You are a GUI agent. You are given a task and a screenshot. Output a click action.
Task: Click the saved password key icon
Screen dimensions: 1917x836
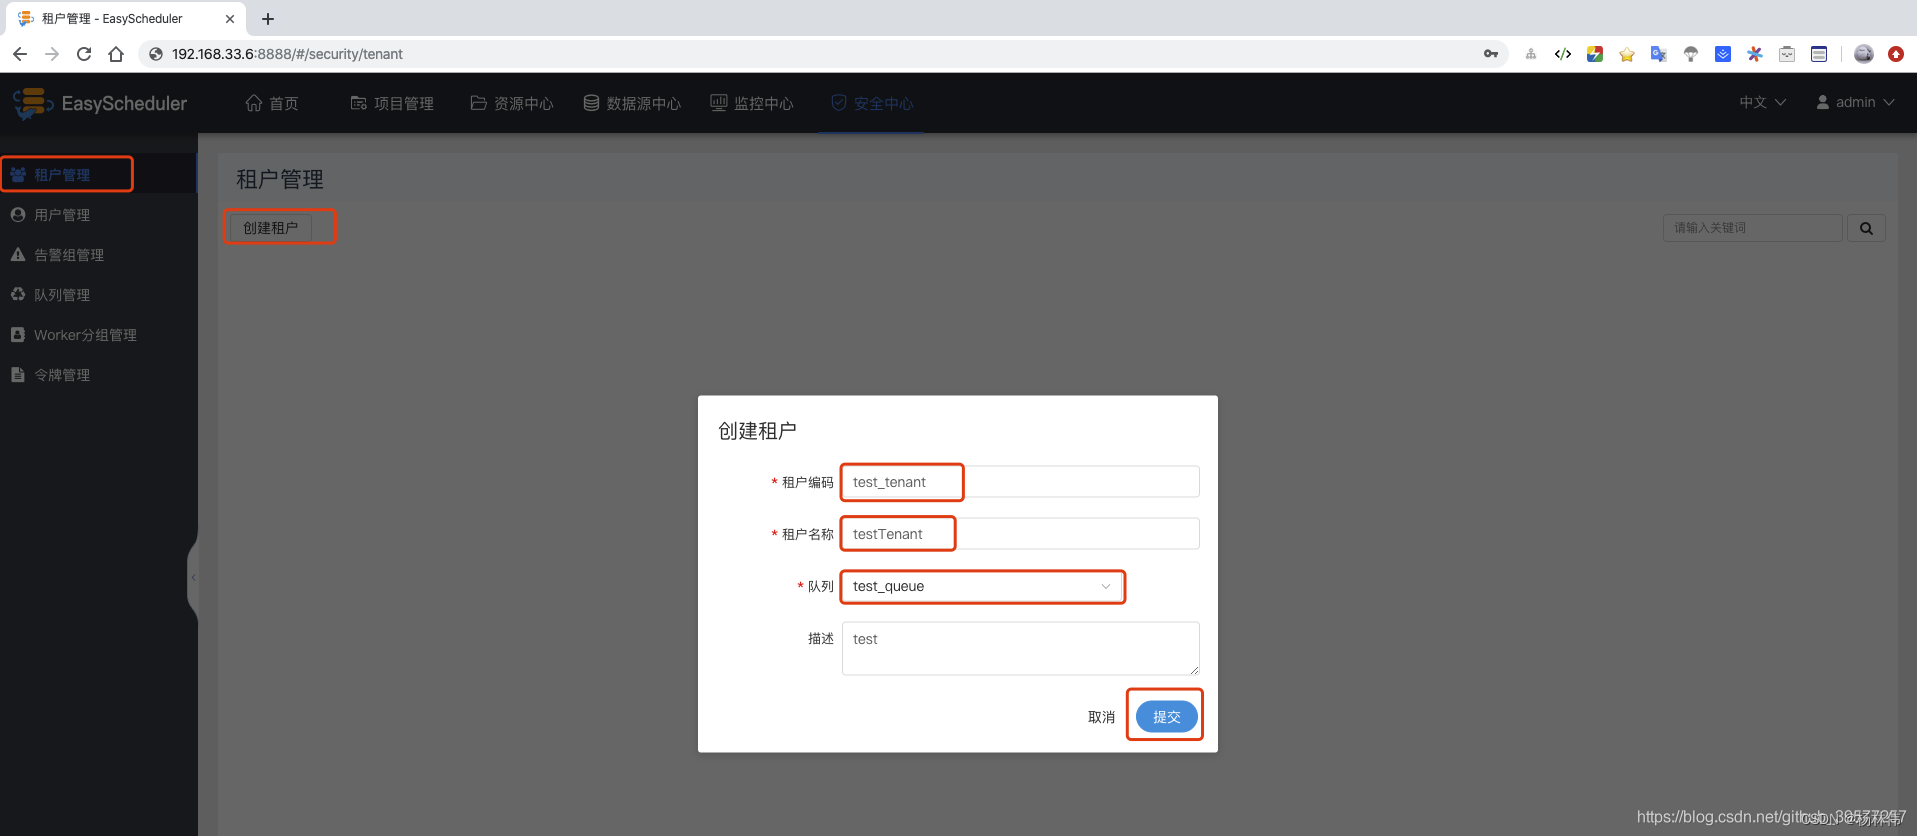[x=1491, y=54]
